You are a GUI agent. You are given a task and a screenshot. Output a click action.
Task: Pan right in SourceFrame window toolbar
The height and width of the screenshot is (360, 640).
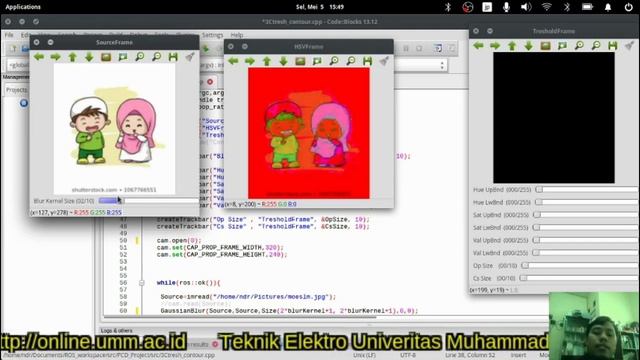(56, 57)
